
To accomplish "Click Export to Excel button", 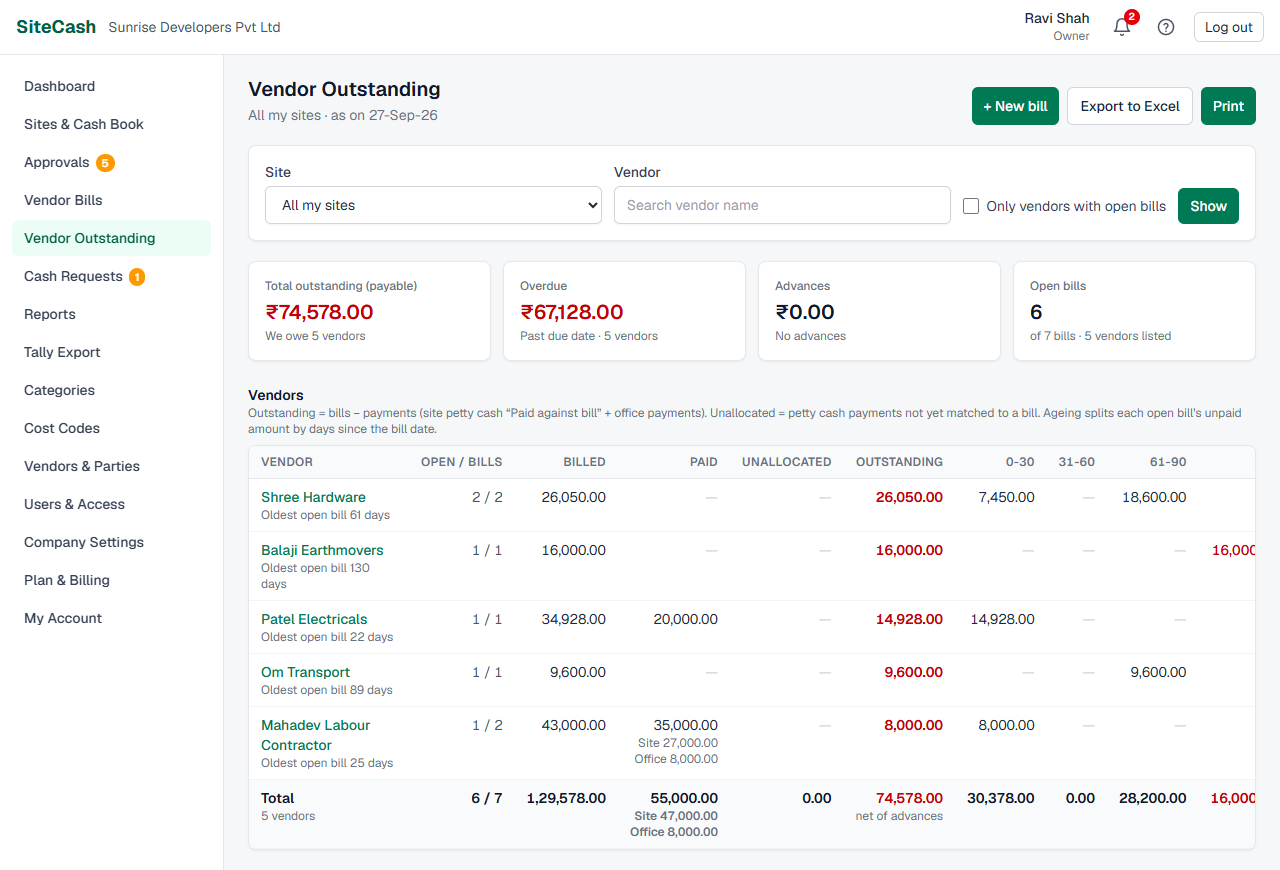I will coord(1130,106).
